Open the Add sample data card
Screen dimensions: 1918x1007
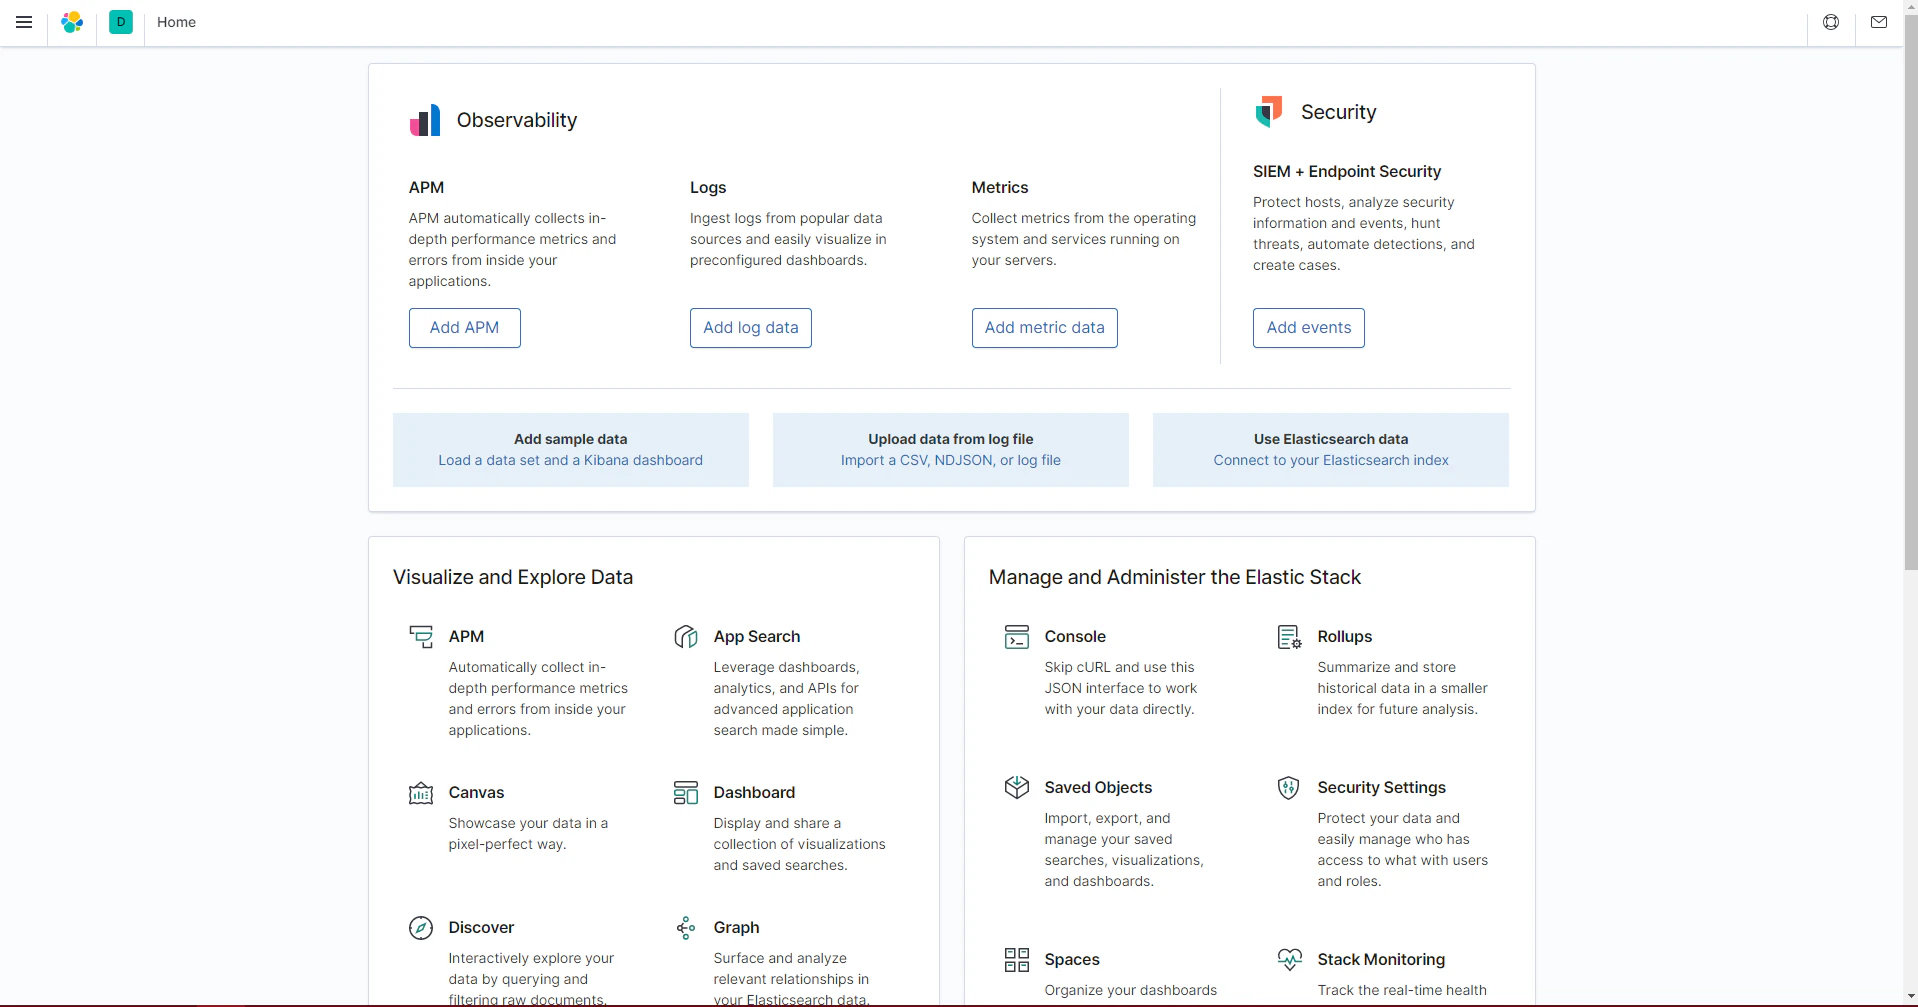(570, 450)
